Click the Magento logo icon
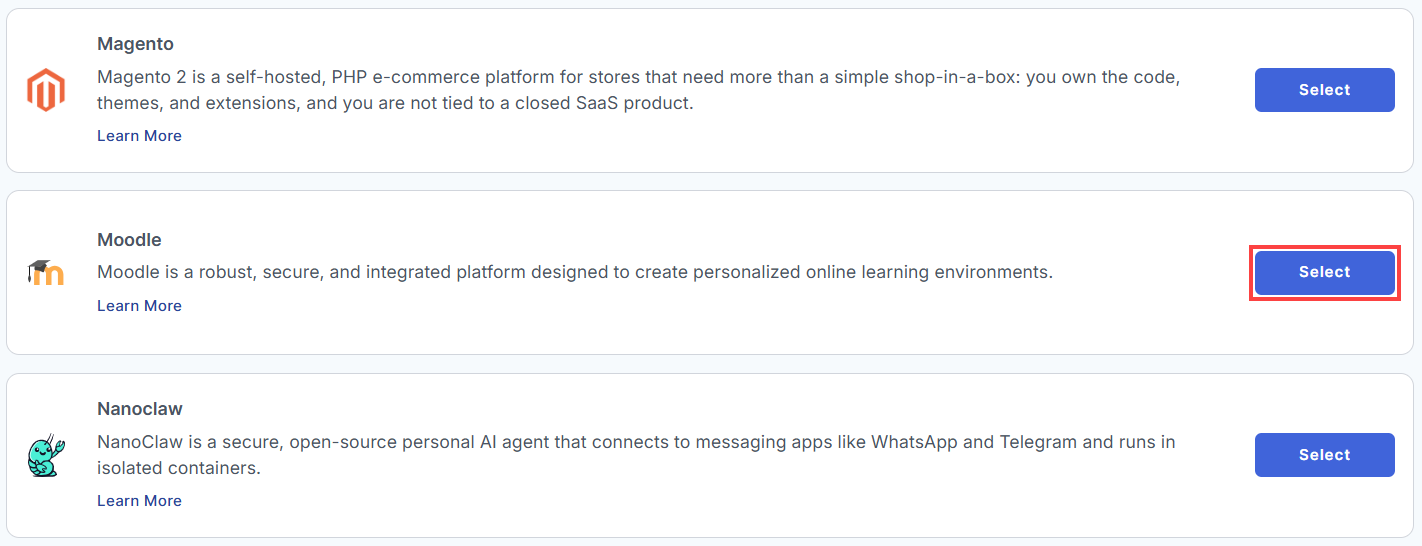Viewport: 1422px width, 546px height. point(46,90)
